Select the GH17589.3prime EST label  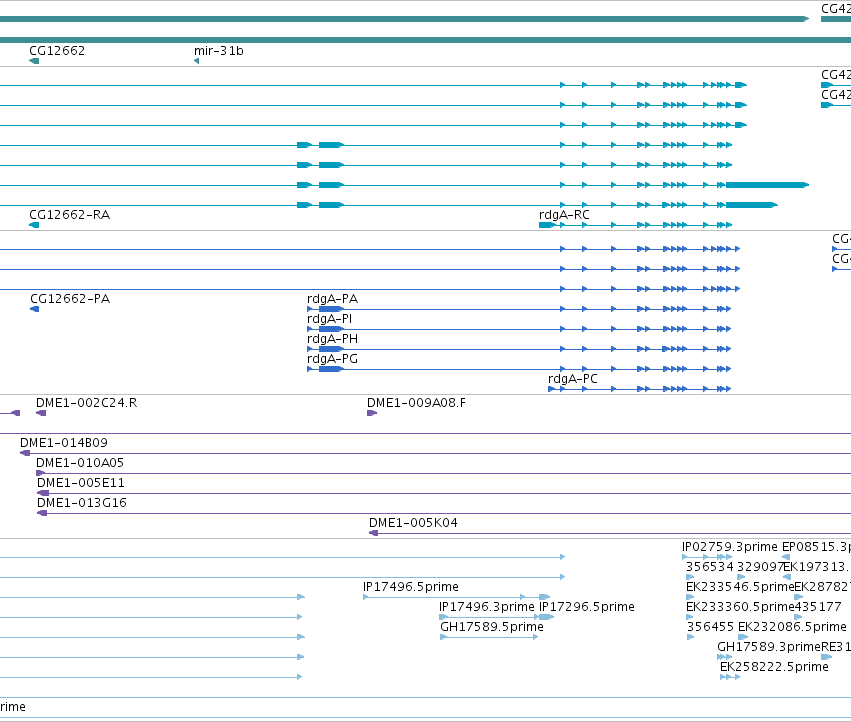pos(769,648)
